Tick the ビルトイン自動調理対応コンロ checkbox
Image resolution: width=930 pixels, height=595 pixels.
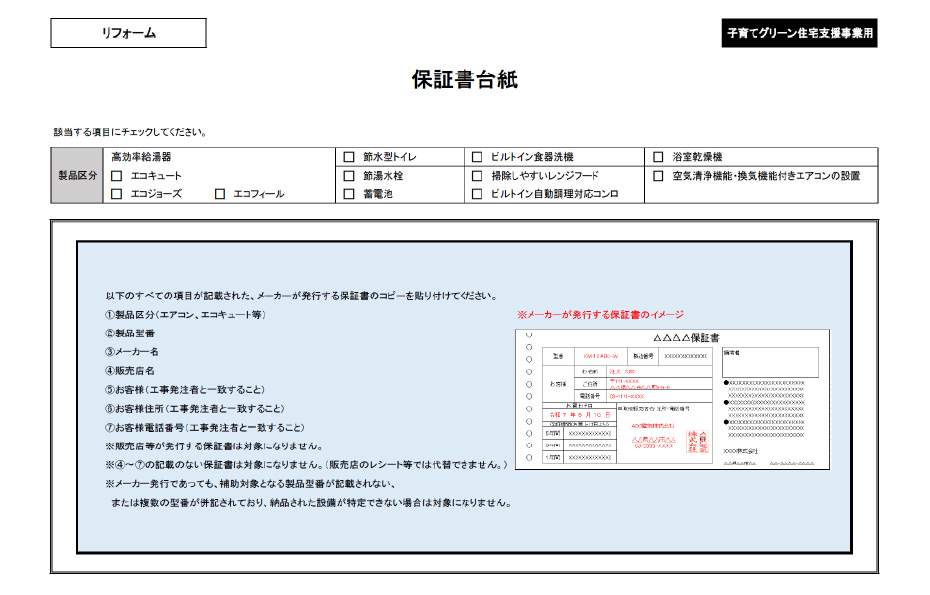(477, 194)
